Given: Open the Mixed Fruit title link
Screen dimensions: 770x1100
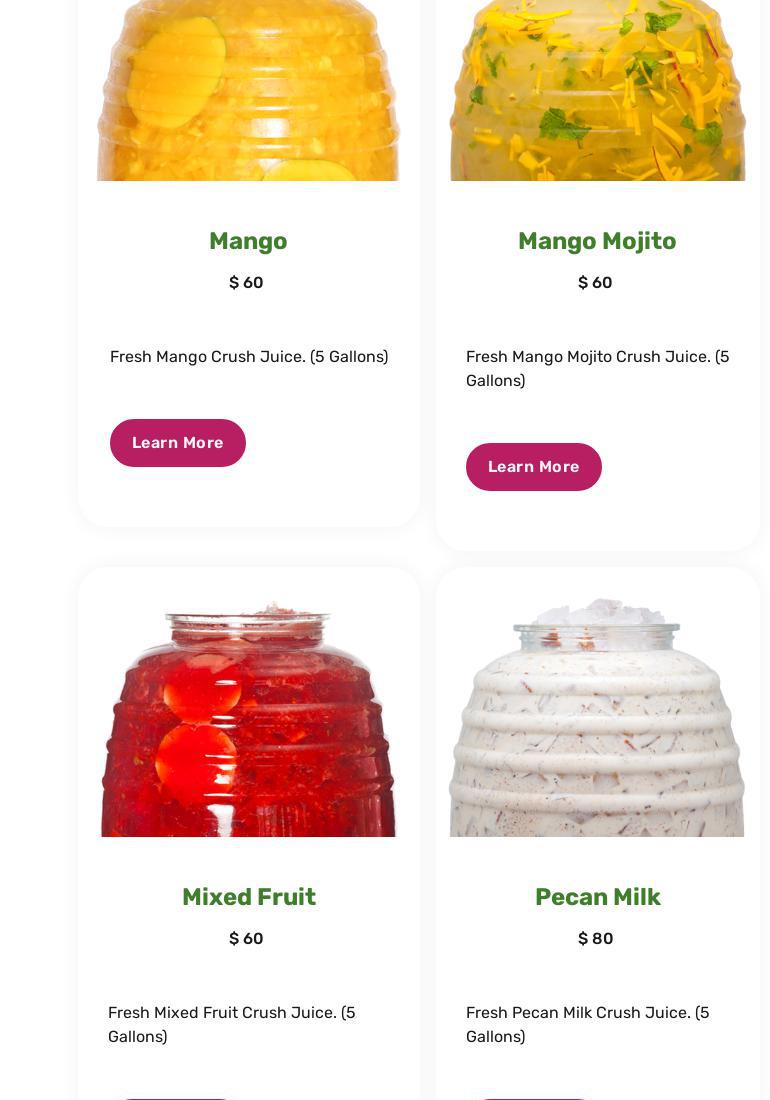Looking at the screenshot, I should tap(249, 897).
